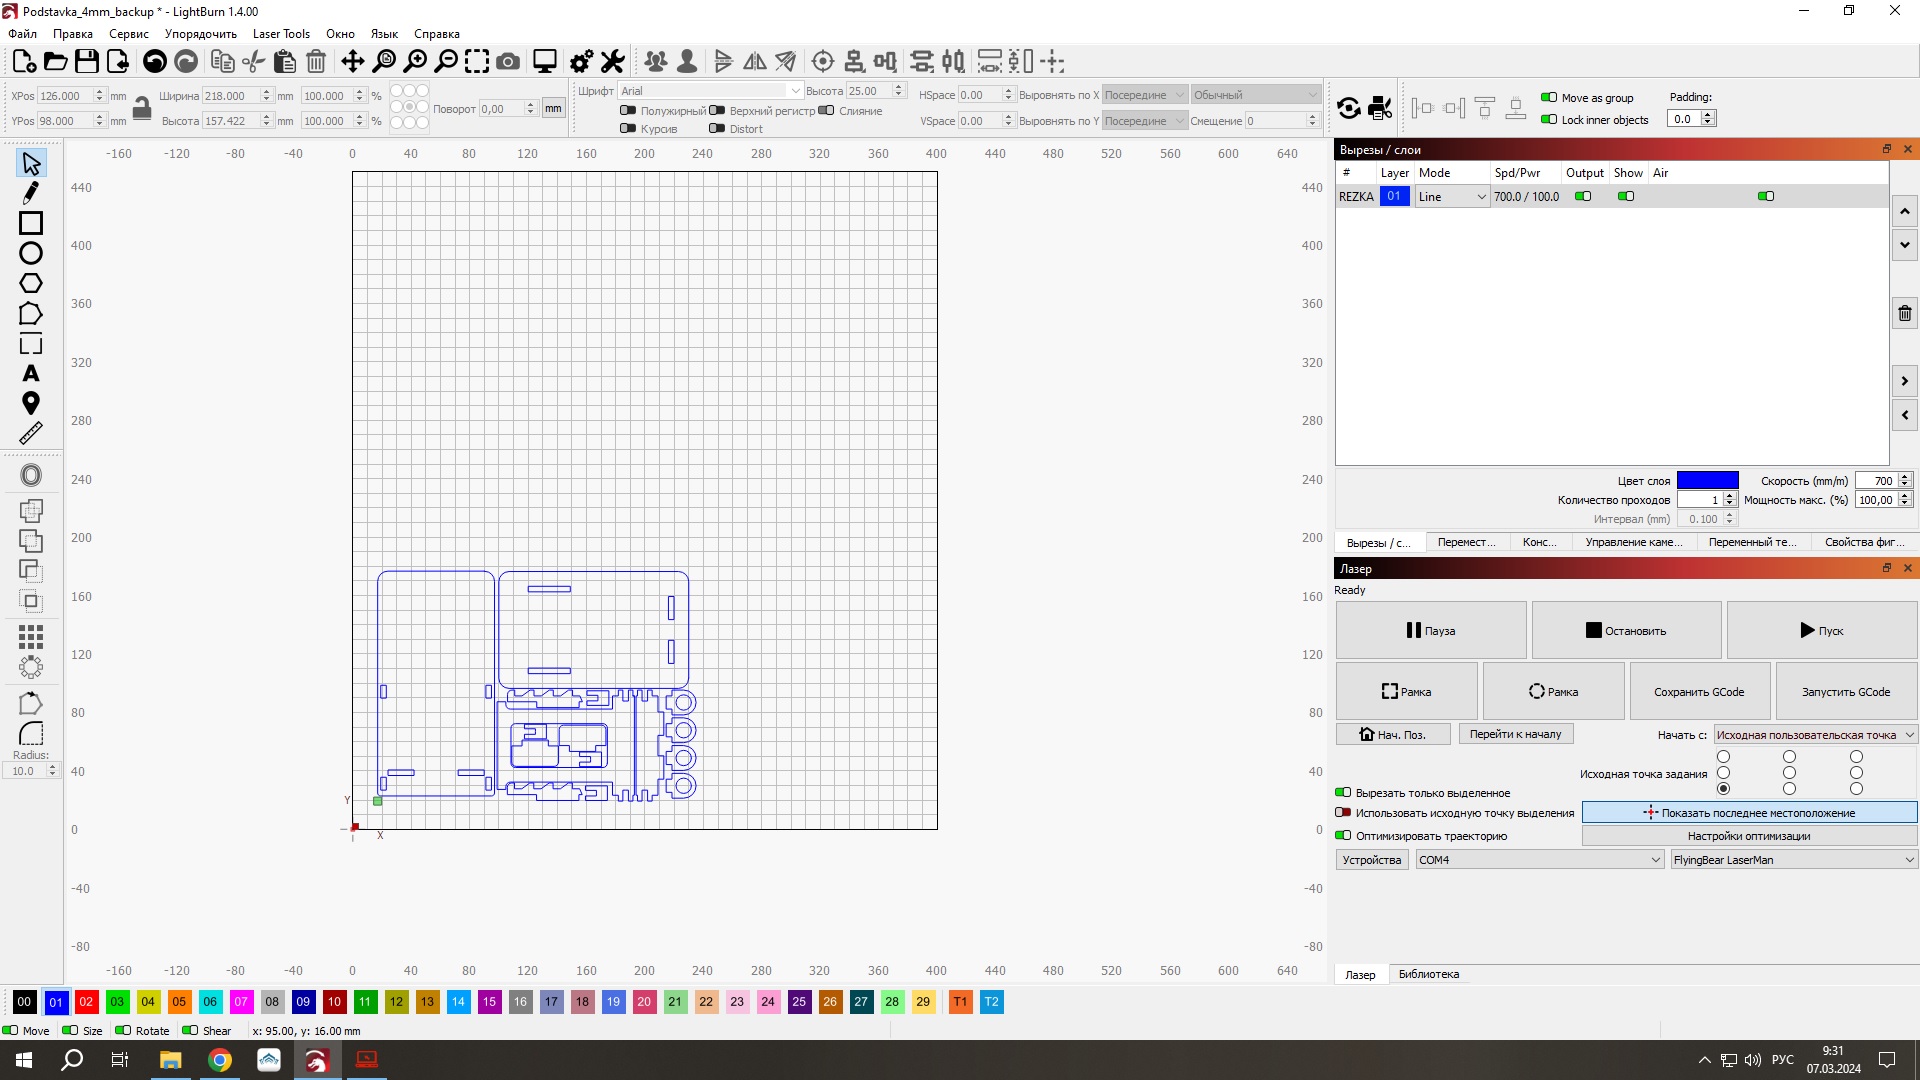Click the Mirror Horizontal icon

755,62
